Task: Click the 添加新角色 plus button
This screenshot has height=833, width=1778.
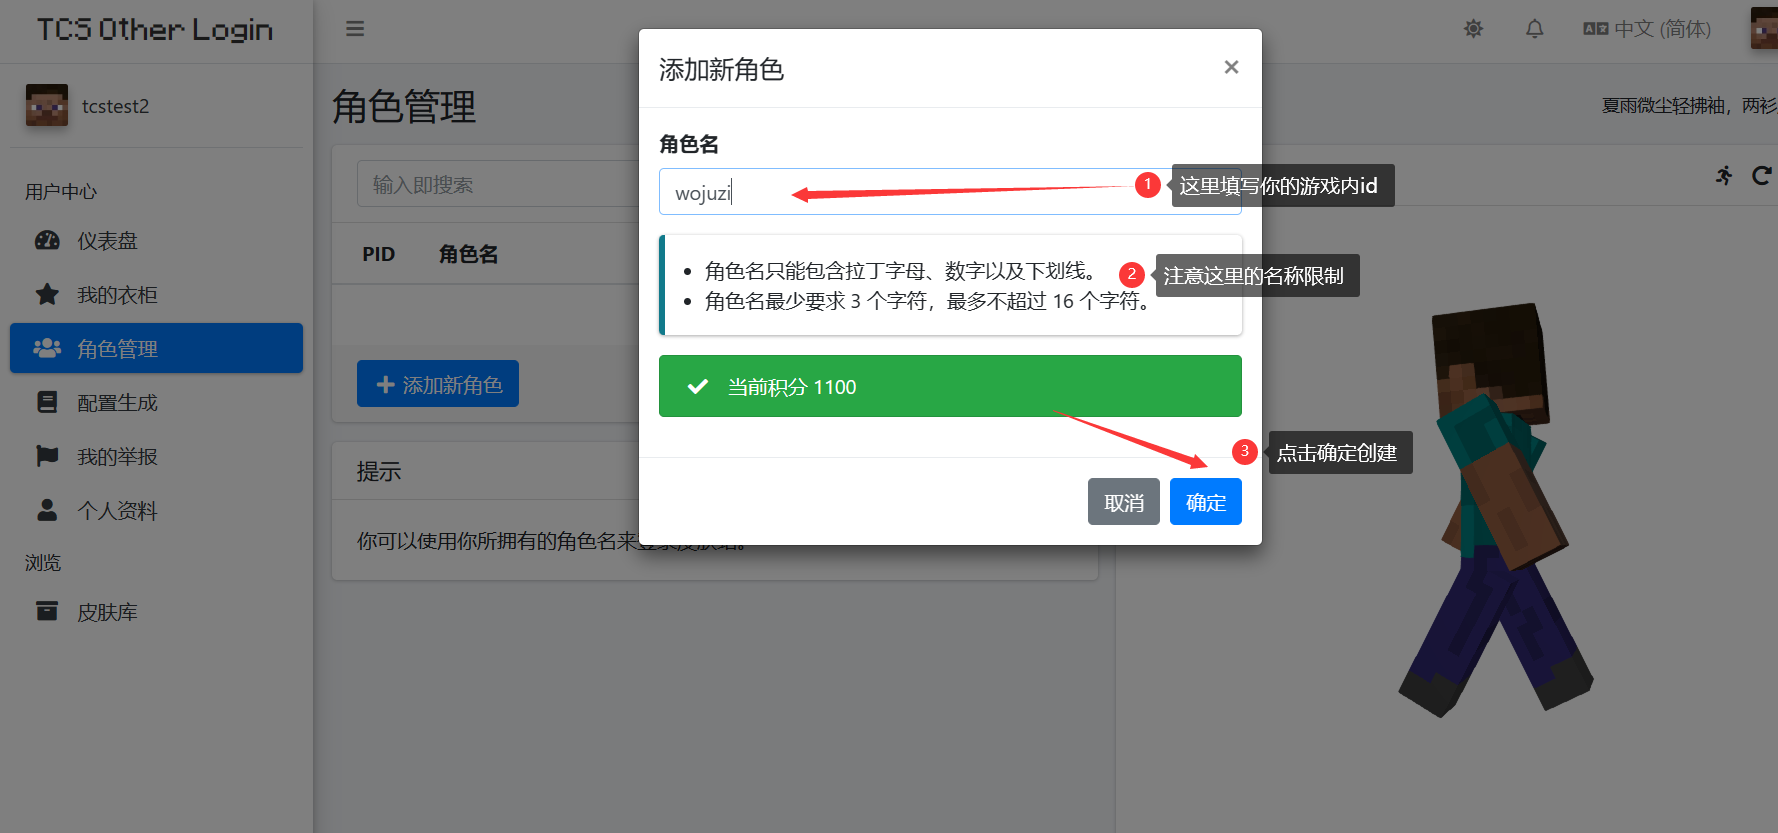Action: click(438, 384)
